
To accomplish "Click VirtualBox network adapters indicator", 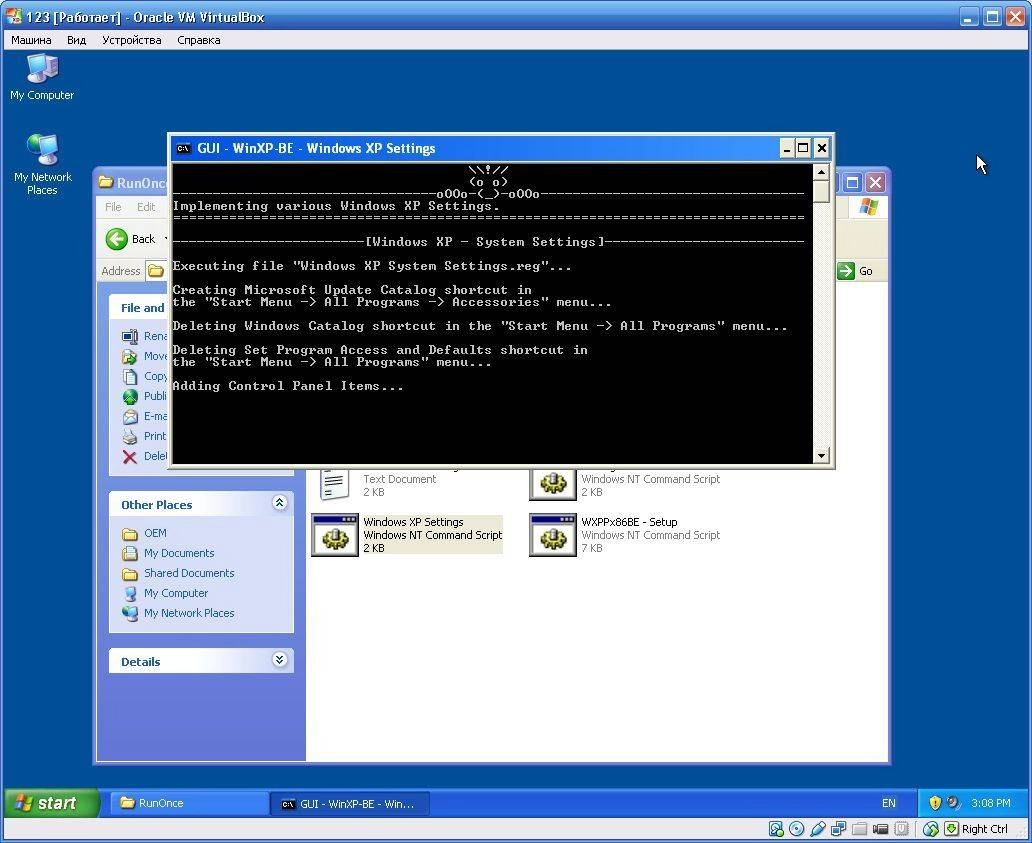I will click(838, 829).
